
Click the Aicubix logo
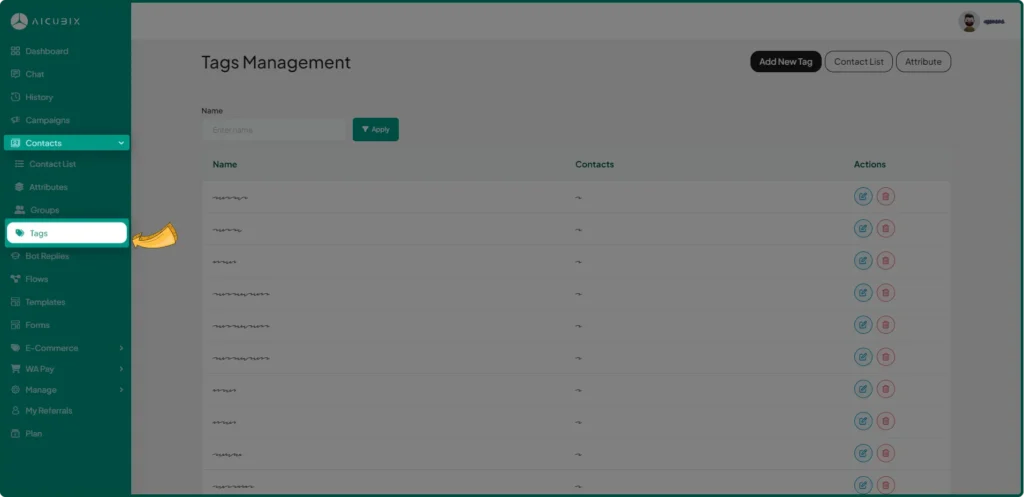[x=48, y=21]
